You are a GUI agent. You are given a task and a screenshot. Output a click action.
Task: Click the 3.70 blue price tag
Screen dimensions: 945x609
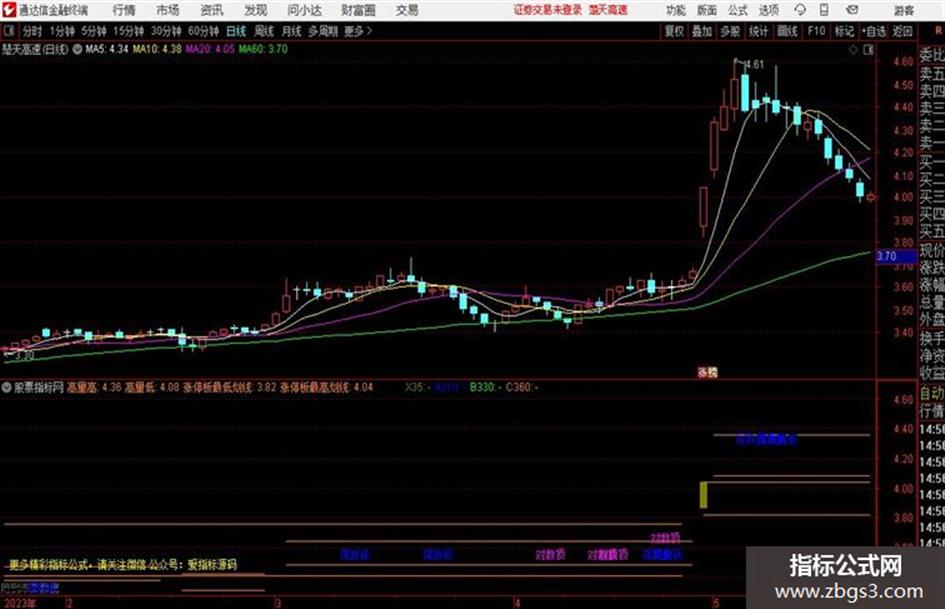point(896,256)
